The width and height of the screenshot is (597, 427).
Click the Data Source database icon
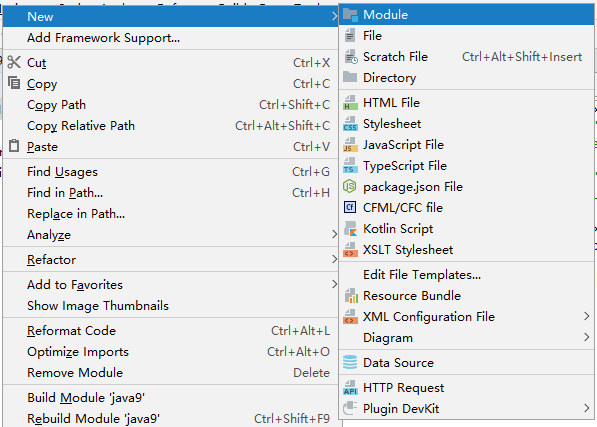[350, 362]
